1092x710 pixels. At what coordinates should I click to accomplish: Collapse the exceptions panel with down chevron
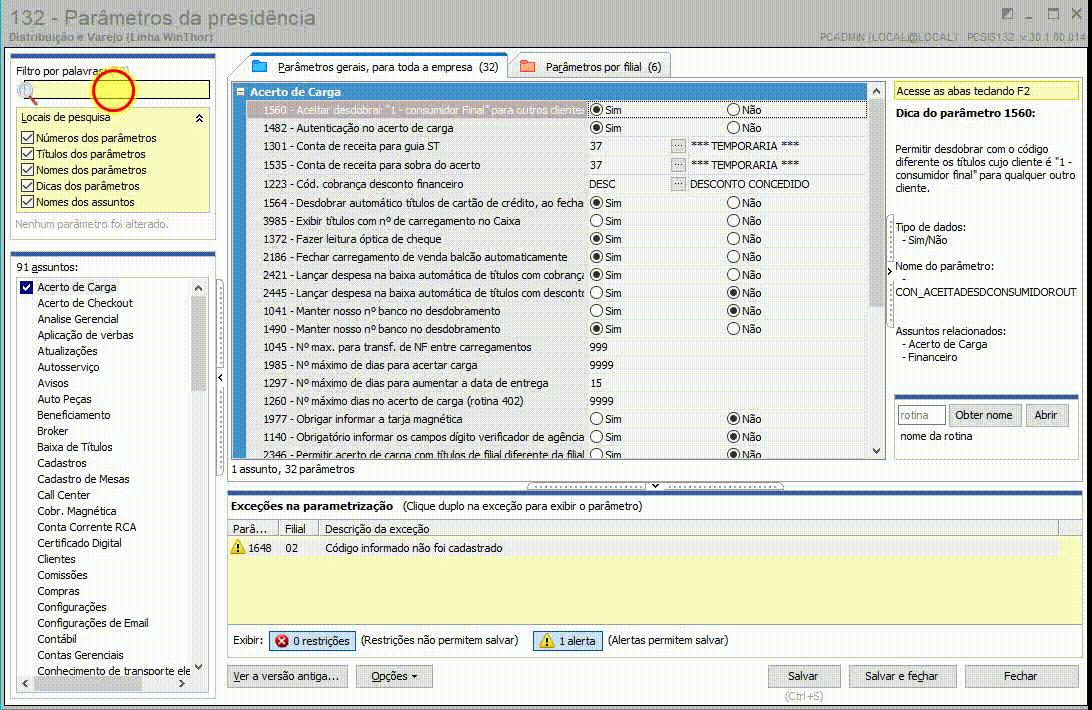click(655, 486)
